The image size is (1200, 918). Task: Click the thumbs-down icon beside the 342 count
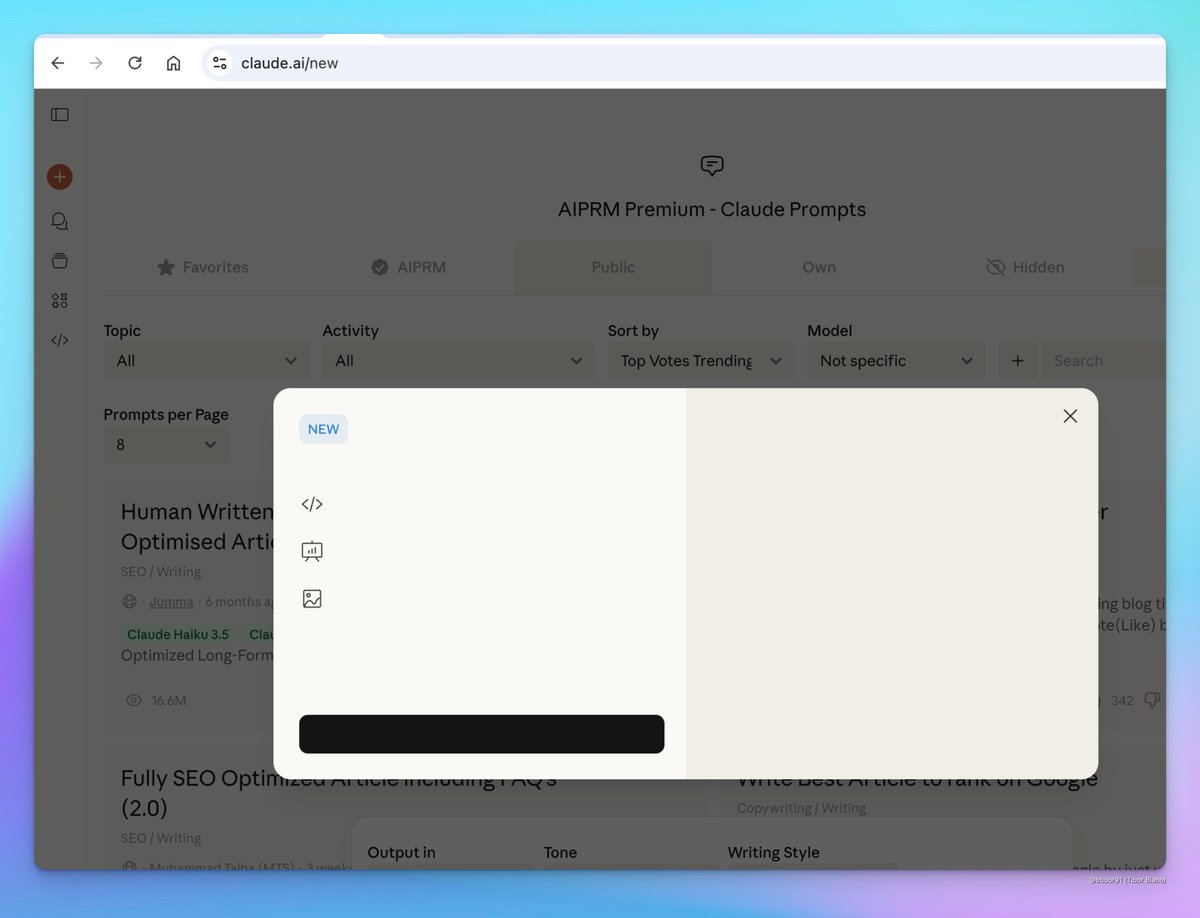(1150, 700)
